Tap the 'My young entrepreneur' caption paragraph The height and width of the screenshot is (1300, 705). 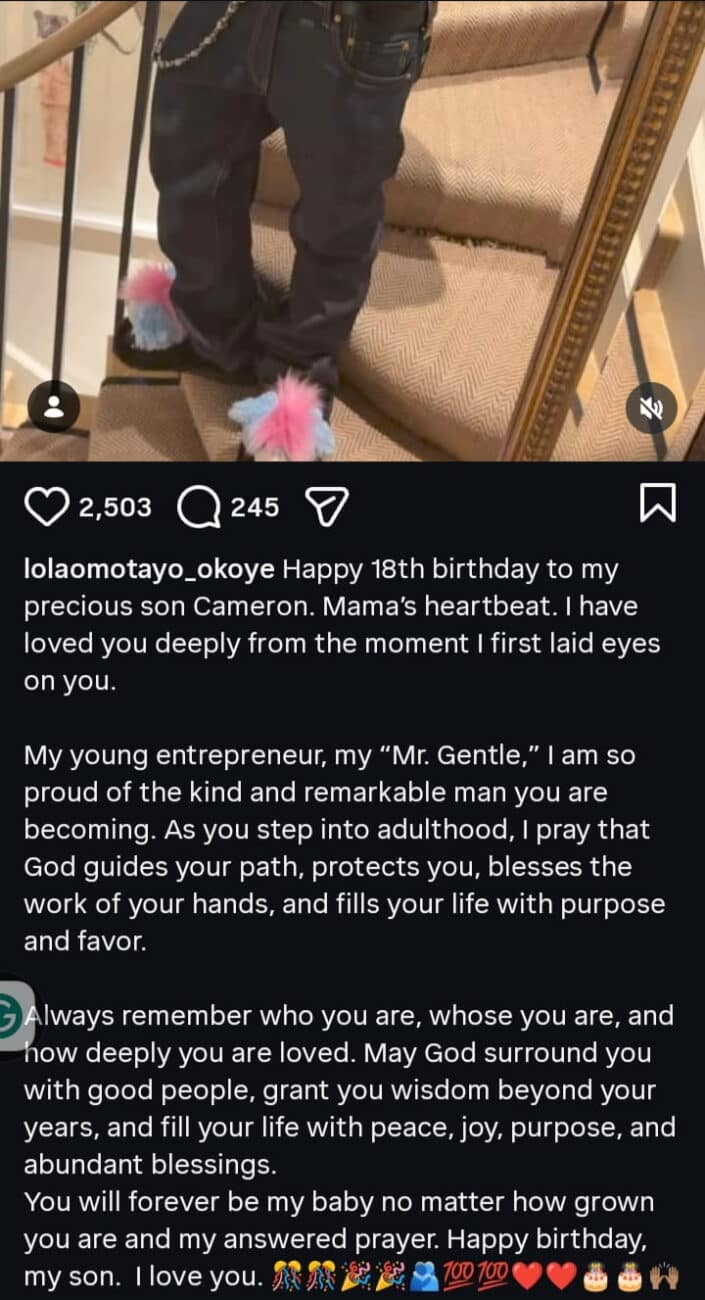344,848
